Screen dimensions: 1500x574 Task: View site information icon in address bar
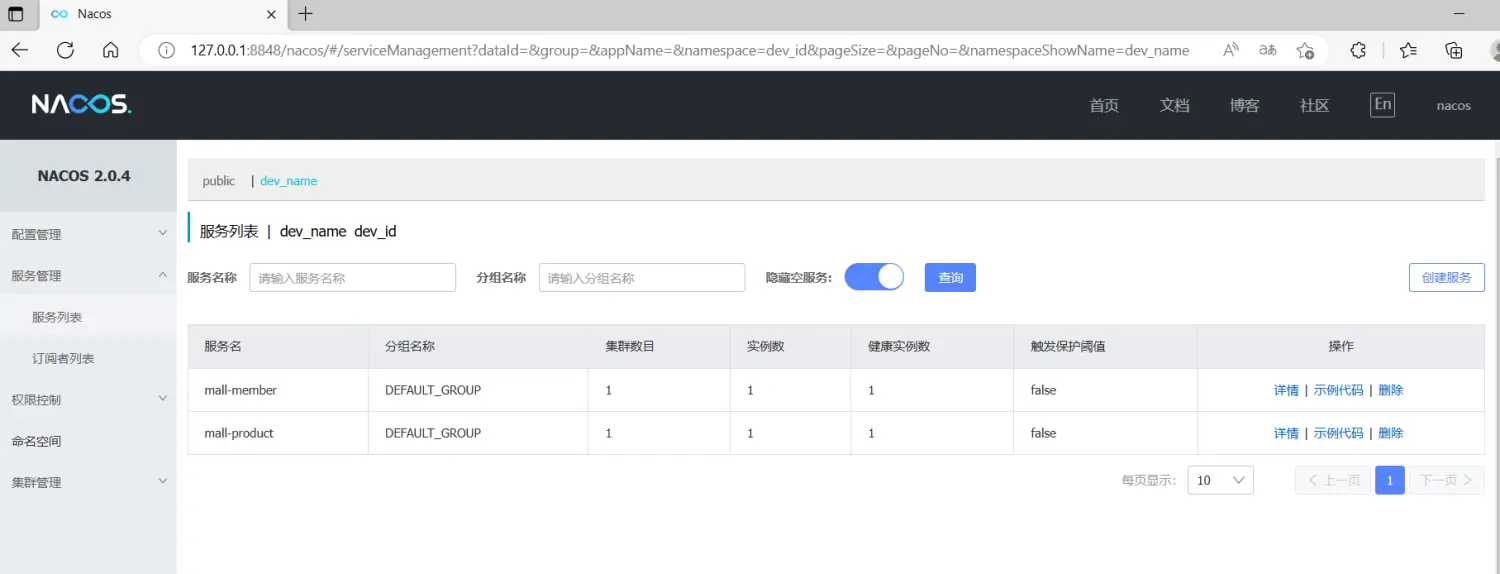(x=167, y=50)
